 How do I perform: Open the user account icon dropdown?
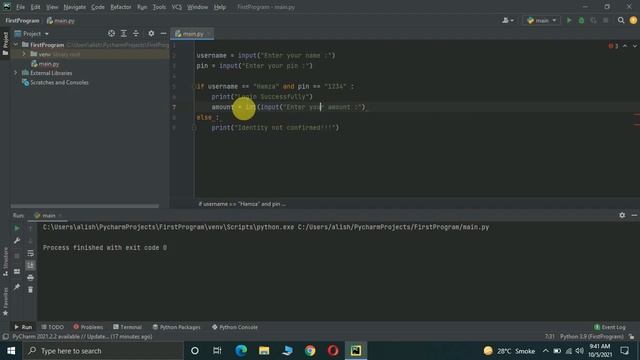tap(508, 20)
